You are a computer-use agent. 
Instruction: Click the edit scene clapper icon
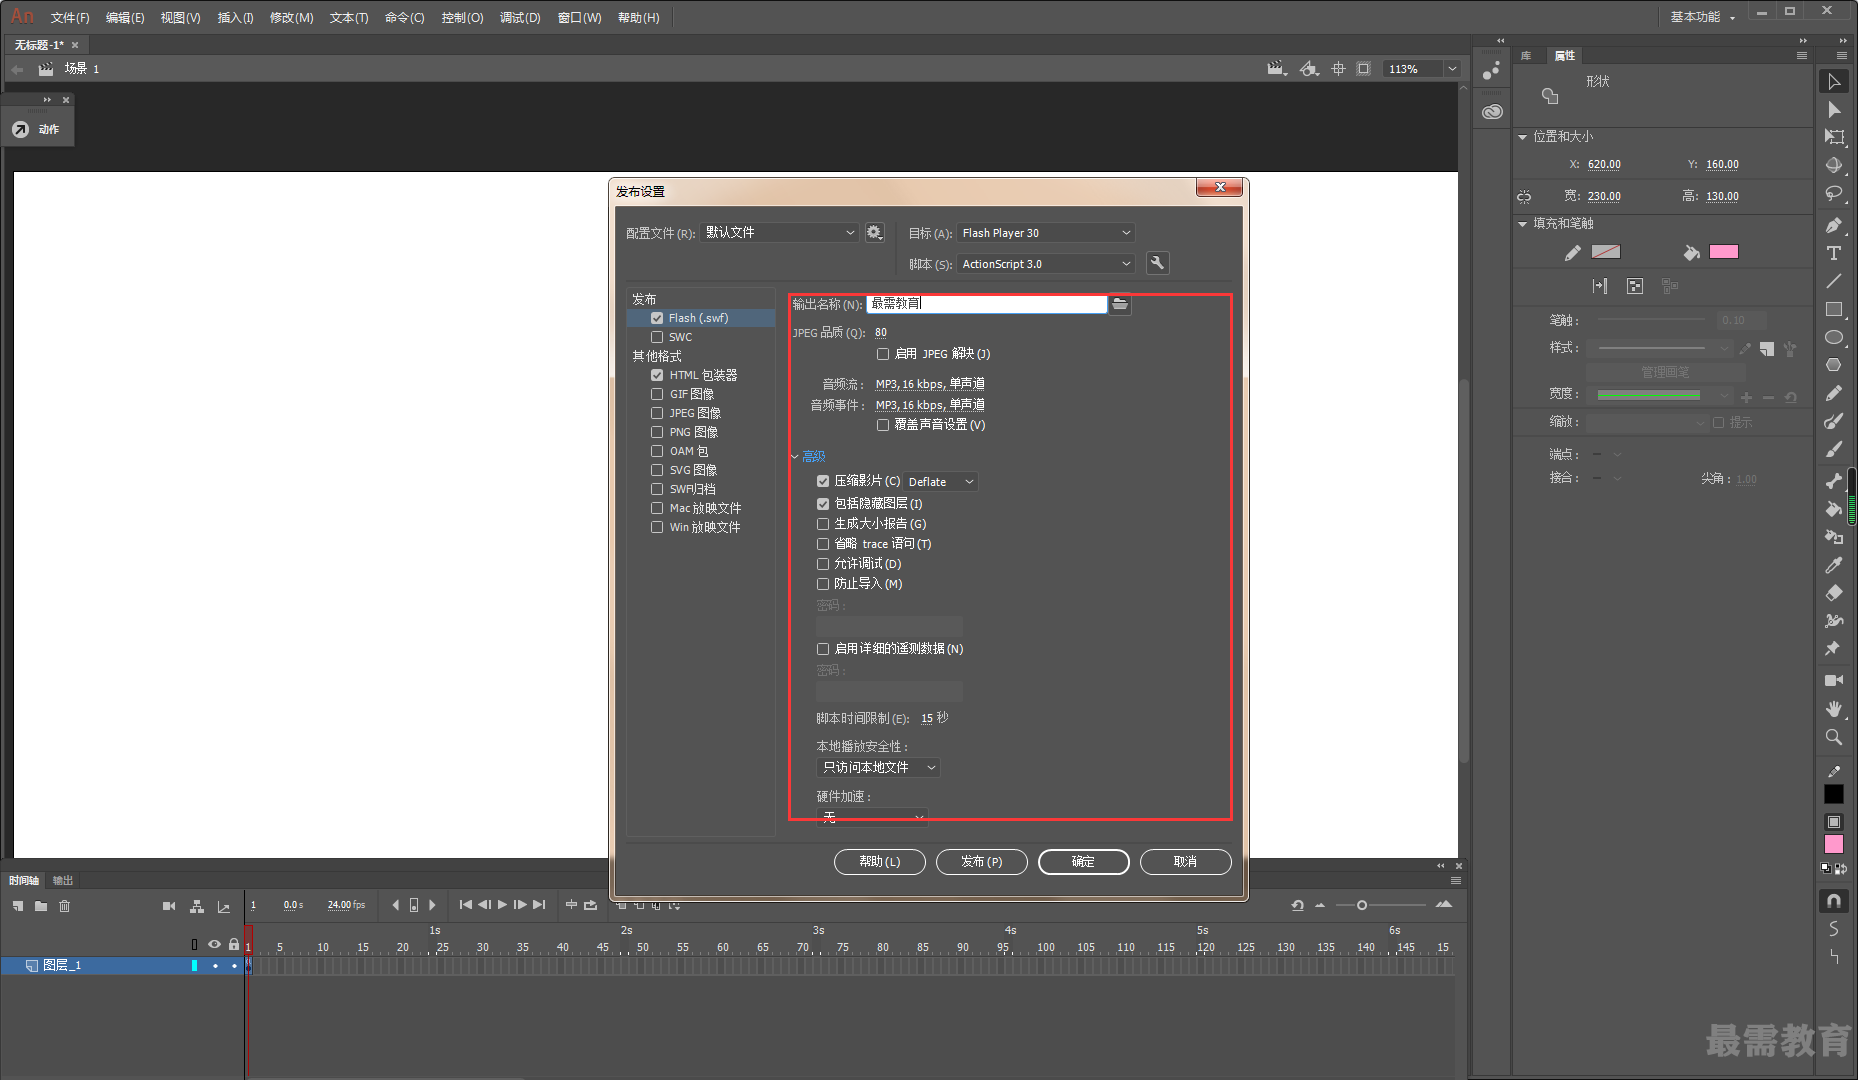tap(1275, 68)
